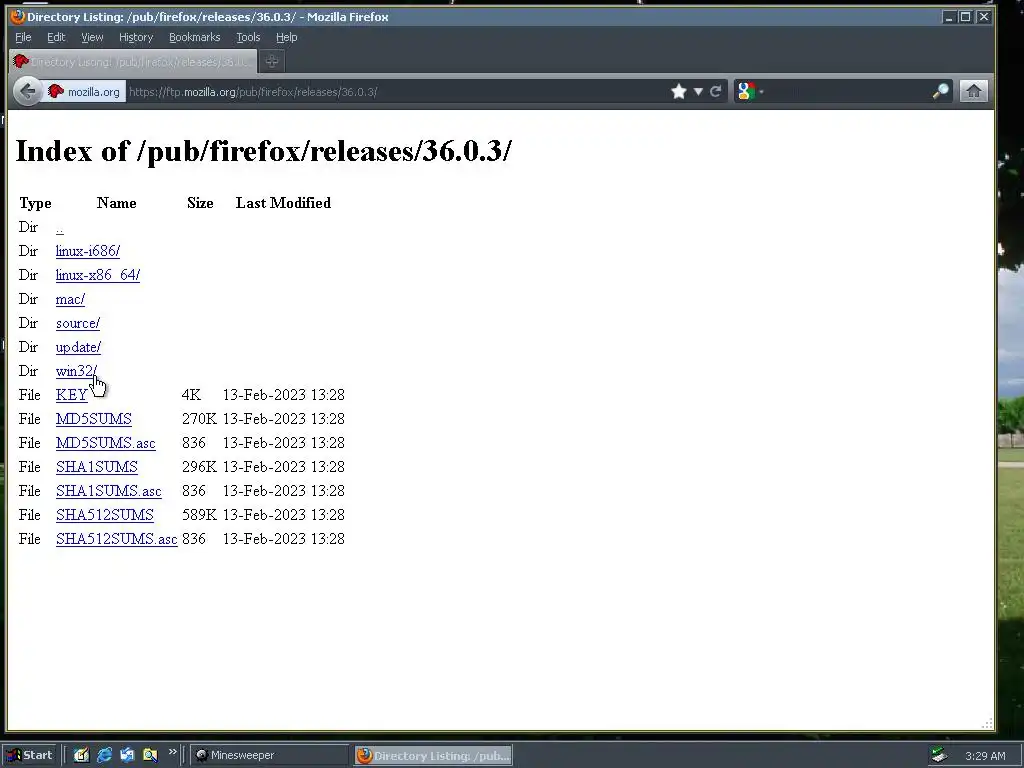This screenshot has height=768, width=1024.
Task: Open the mac/ directory
Action: click(70, 299)
